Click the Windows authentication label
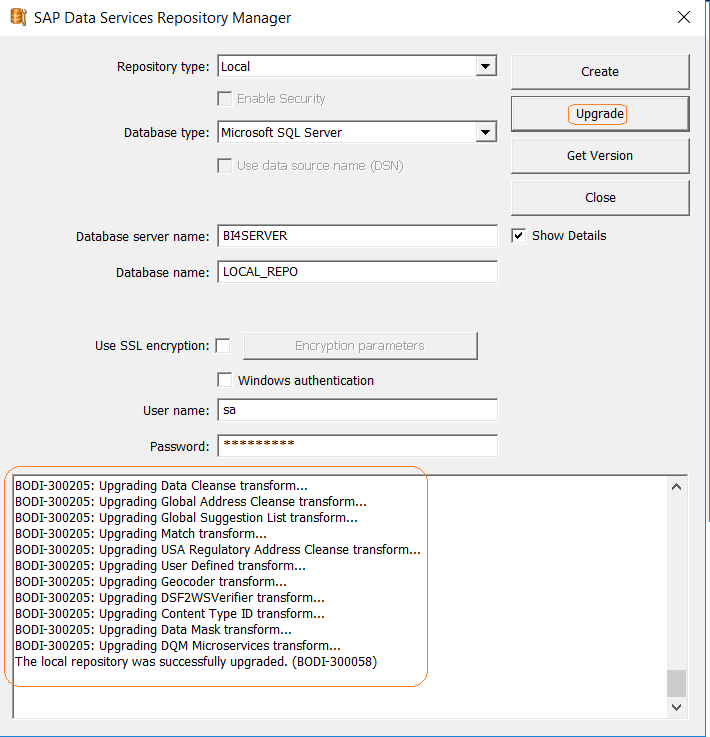Screen dimensions: 710x737 click(x=306, y=380)
